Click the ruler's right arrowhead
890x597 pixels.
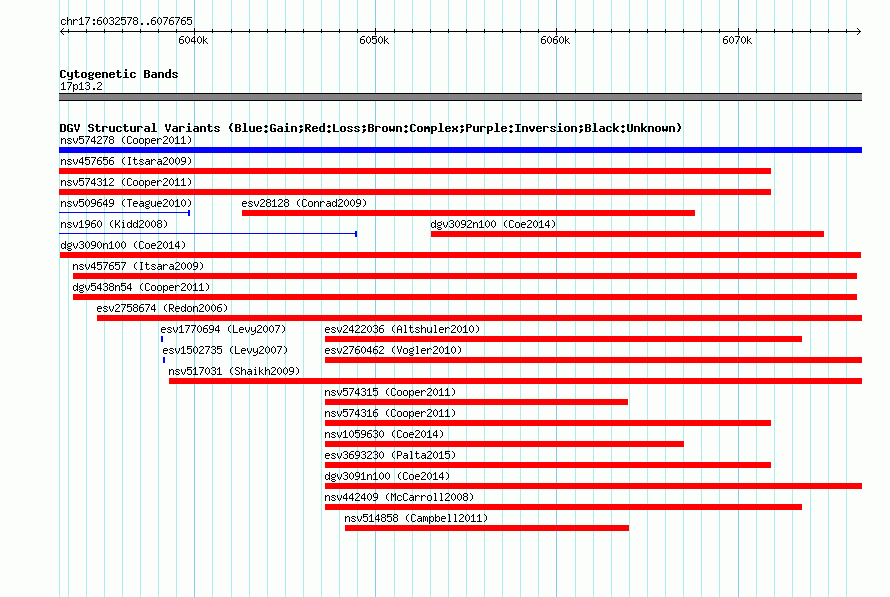point(859,31)
